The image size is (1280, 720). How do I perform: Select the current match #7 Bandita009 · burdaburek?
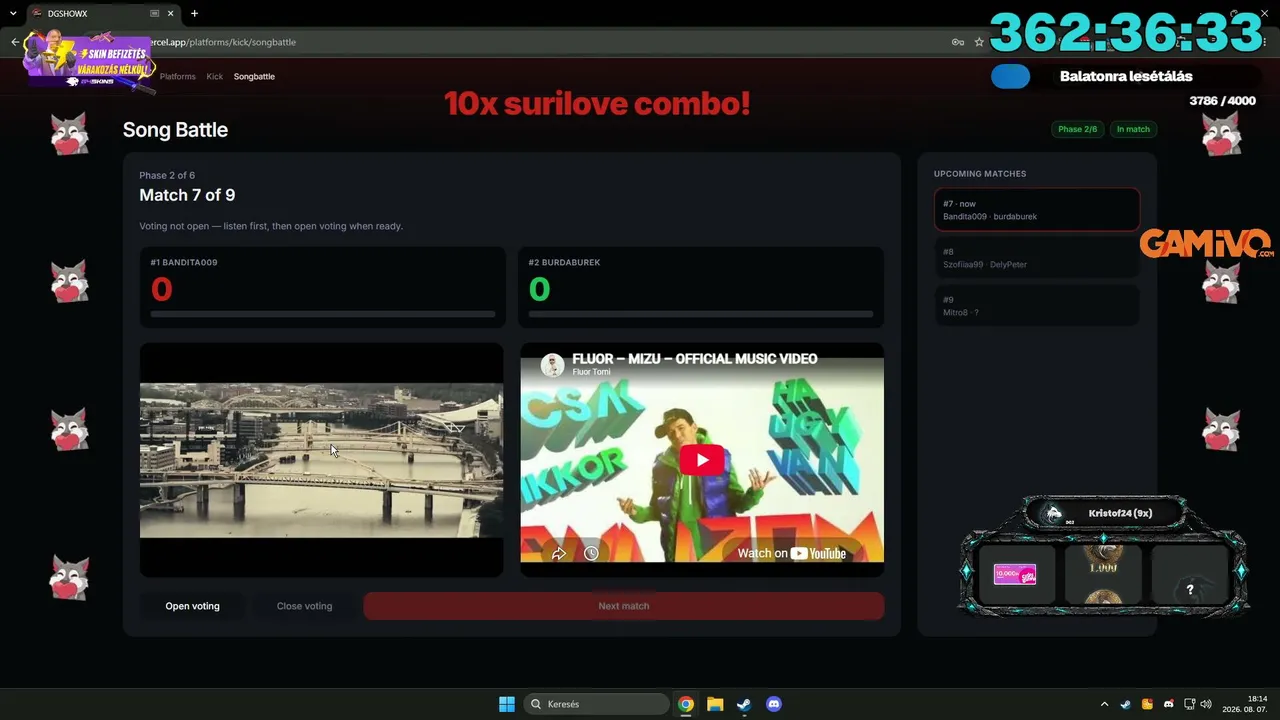click(1037, 210)
